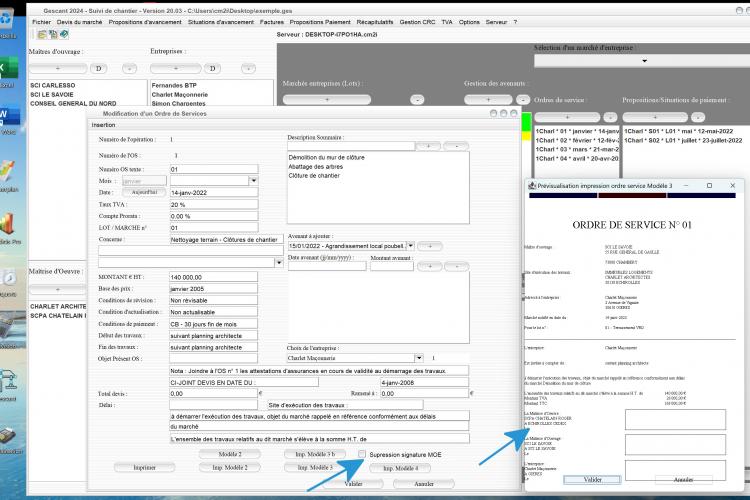Click the Date avenant input field
This screenshot has width=750, height=500.
(327, 266)
